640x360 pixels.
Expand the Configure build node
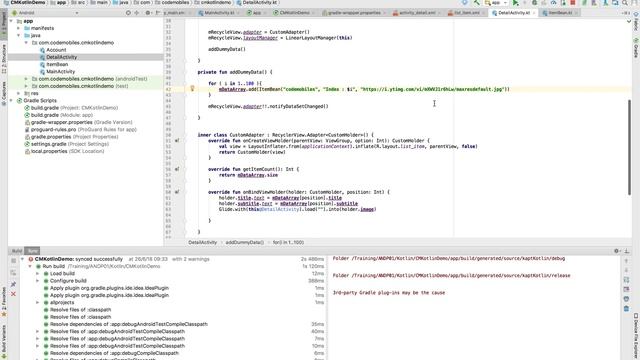point(38,281)
